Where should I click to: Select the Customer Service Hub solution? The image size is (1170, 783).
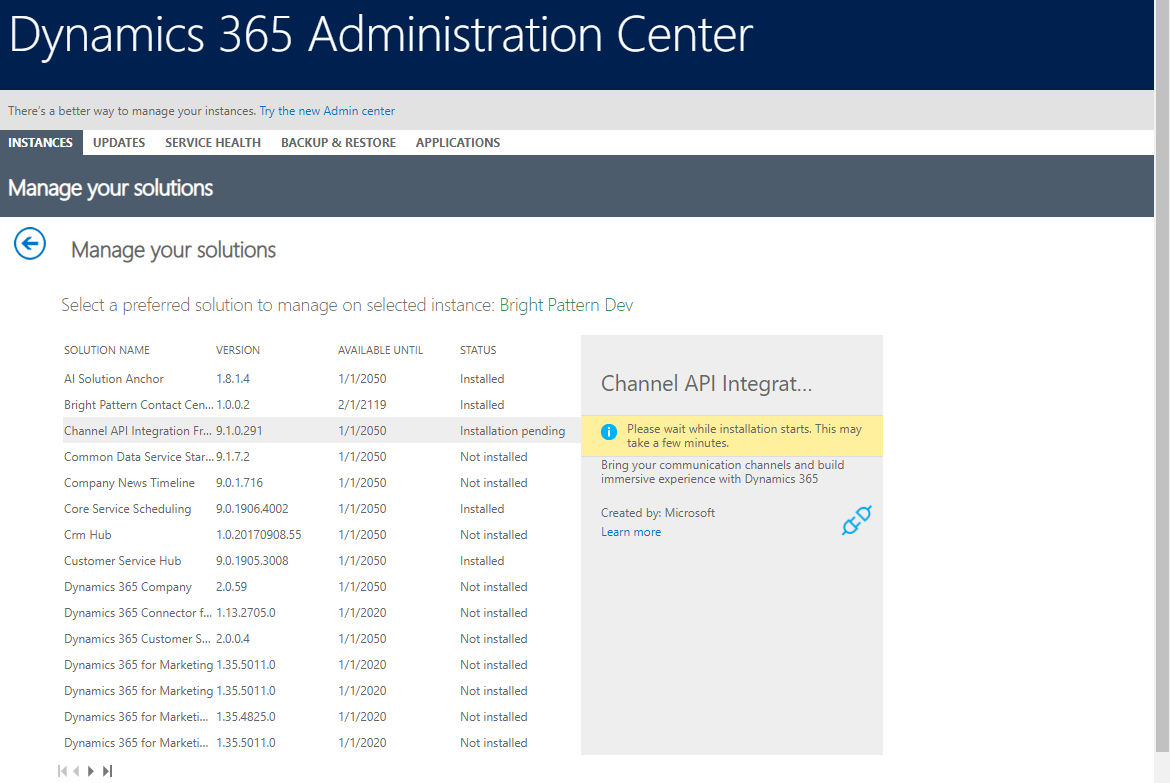click(321, 561)
